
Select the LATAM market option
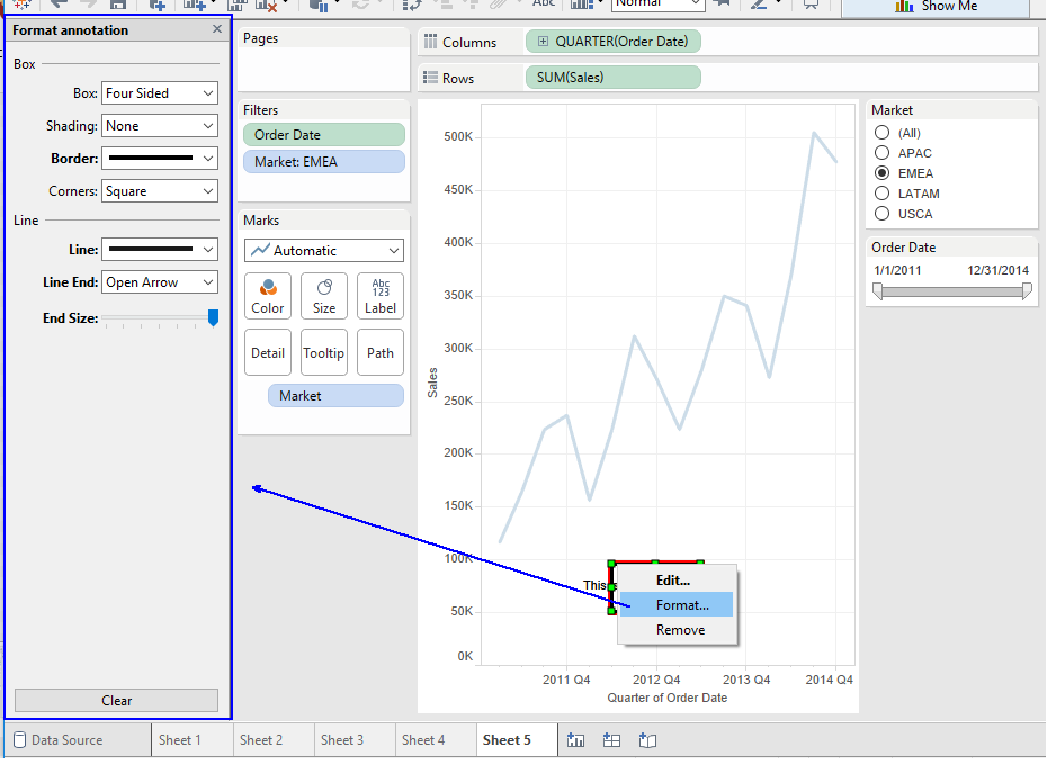tap(882, 193)
